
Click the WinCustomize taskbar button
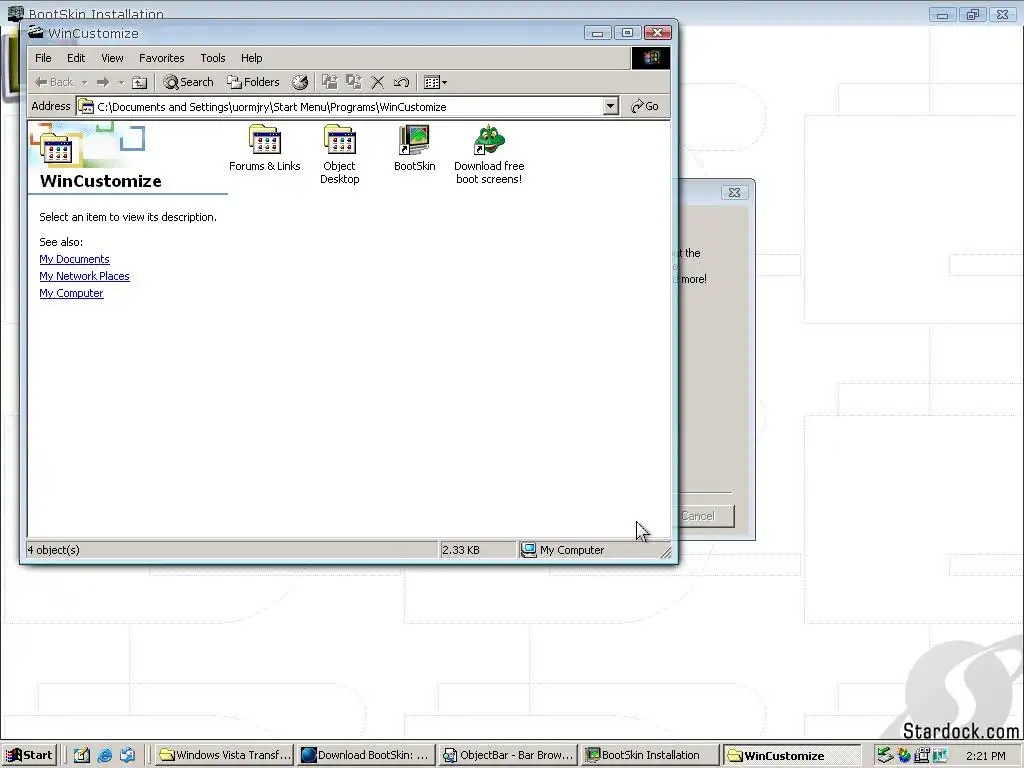click(792, 756)
